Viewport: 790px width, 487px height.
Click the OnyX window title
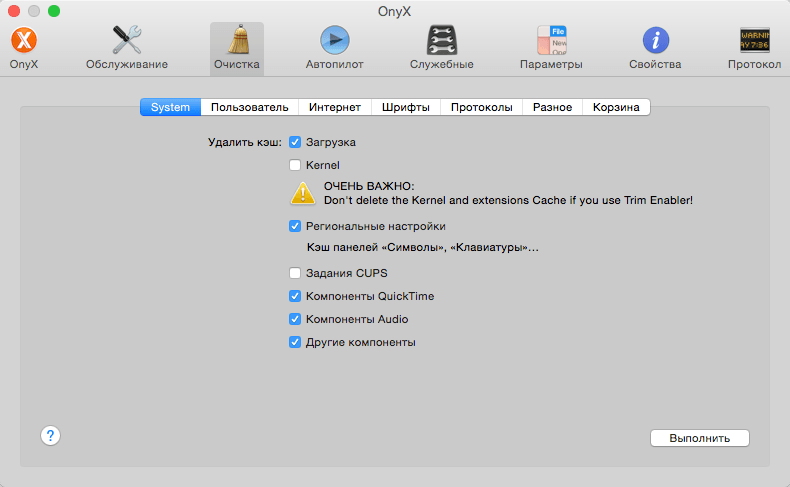394,12
